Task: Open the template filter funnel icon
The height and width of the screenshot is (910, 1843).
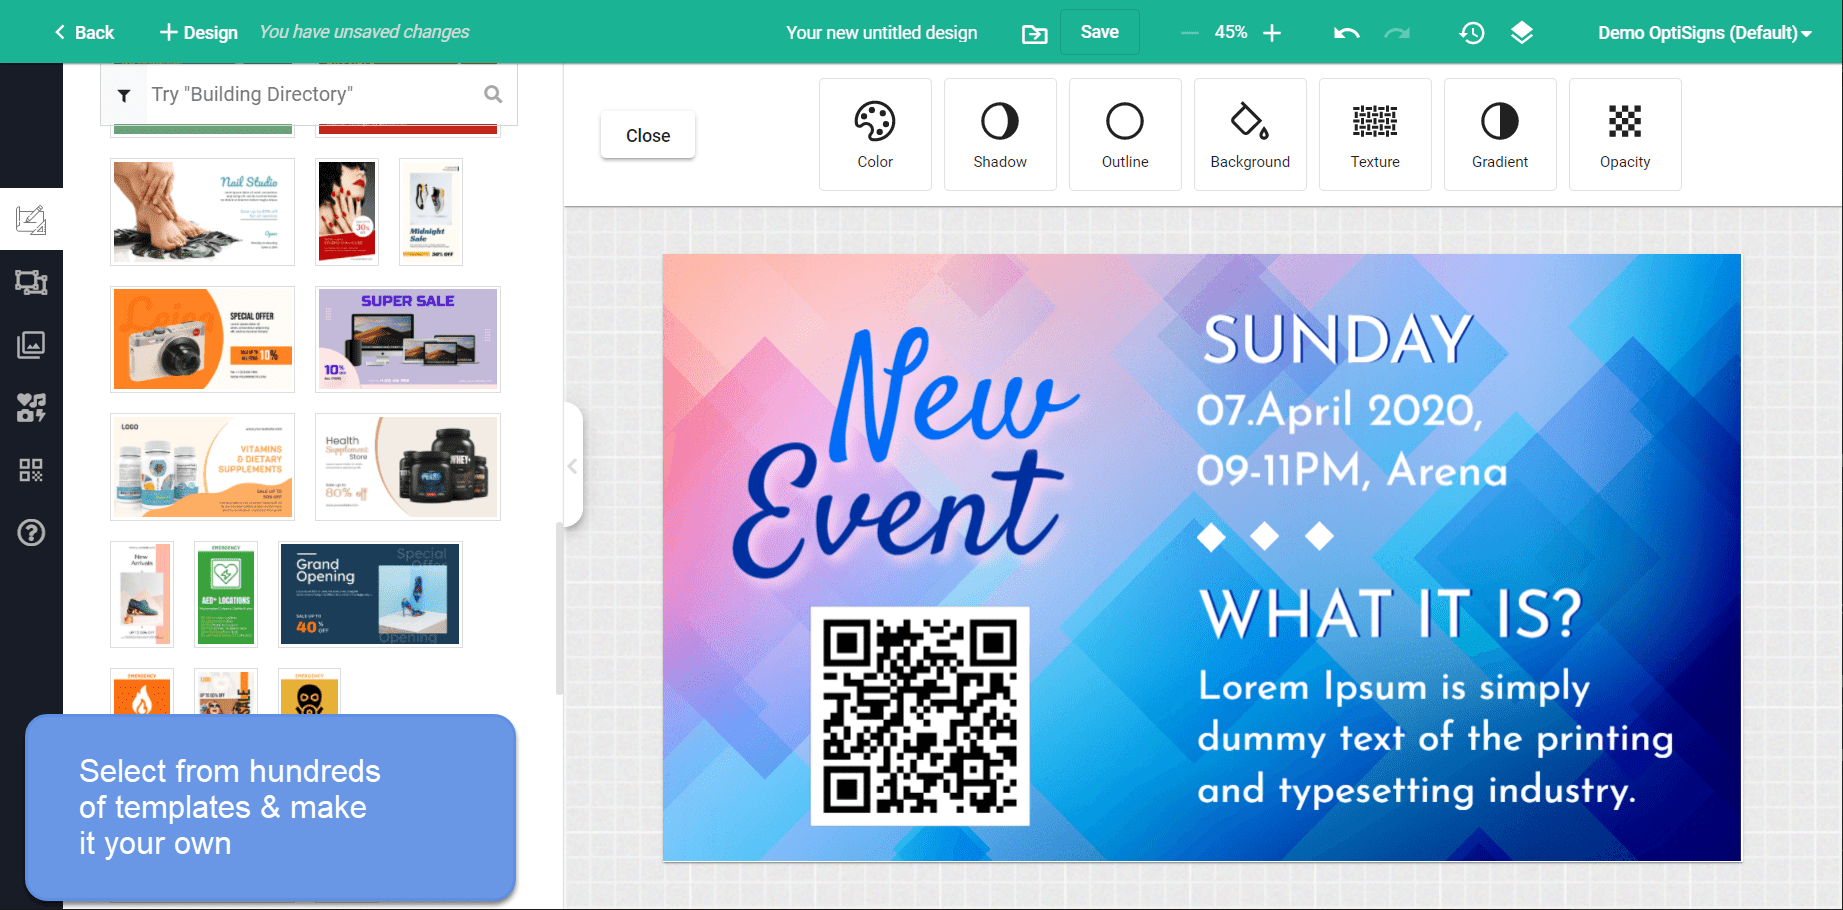Action: (124, 95)
